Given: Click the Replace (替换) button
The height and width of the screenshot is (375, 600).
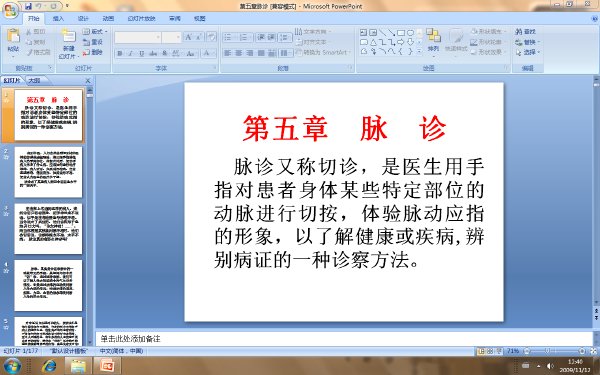Looking at the screenshot, I should (527, 42).
